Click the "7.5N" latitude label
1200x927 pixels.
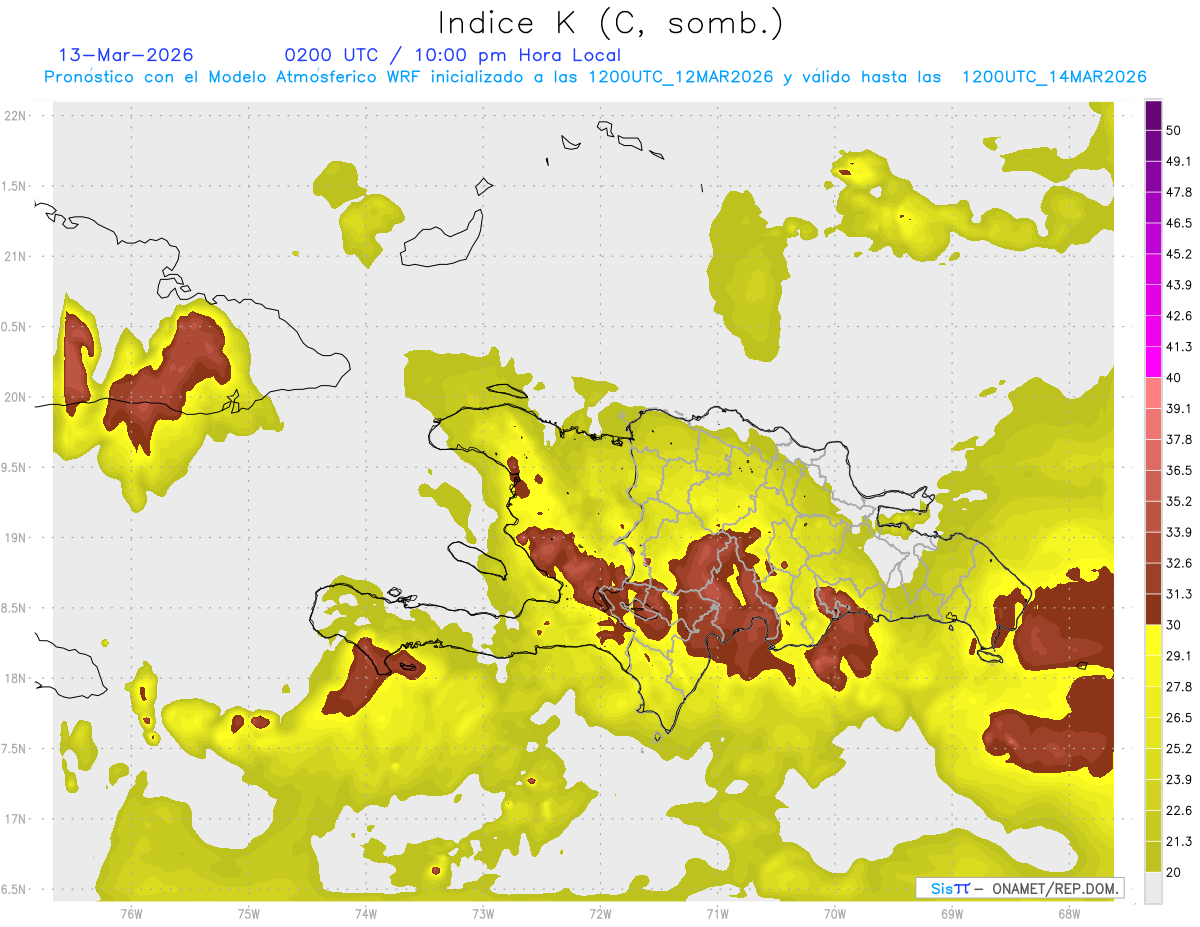tap(15, 748)
